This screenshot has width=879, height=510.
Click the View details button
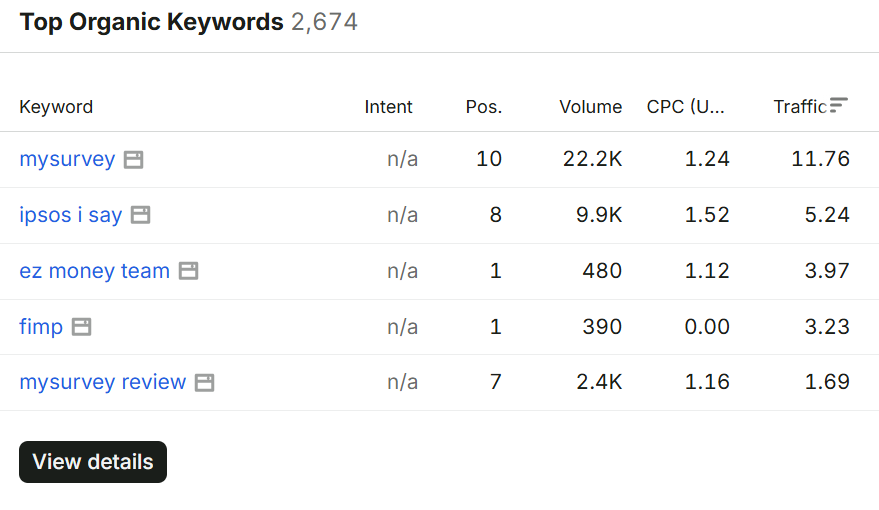[x=93, y=462]
